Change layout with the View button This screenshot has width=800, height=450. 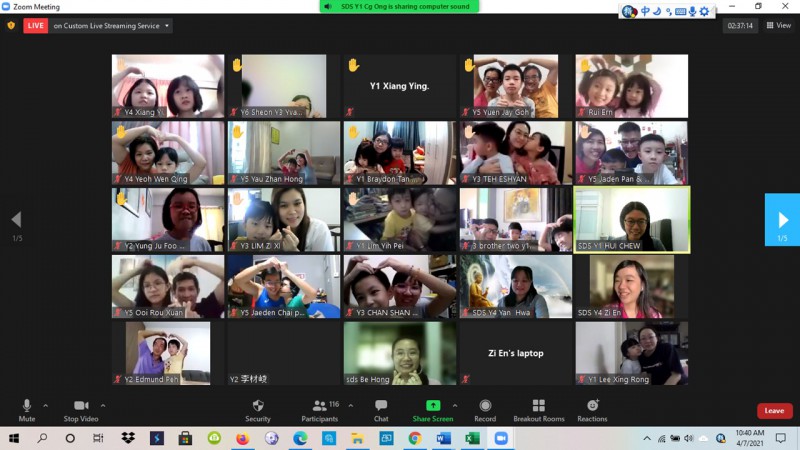779,26
